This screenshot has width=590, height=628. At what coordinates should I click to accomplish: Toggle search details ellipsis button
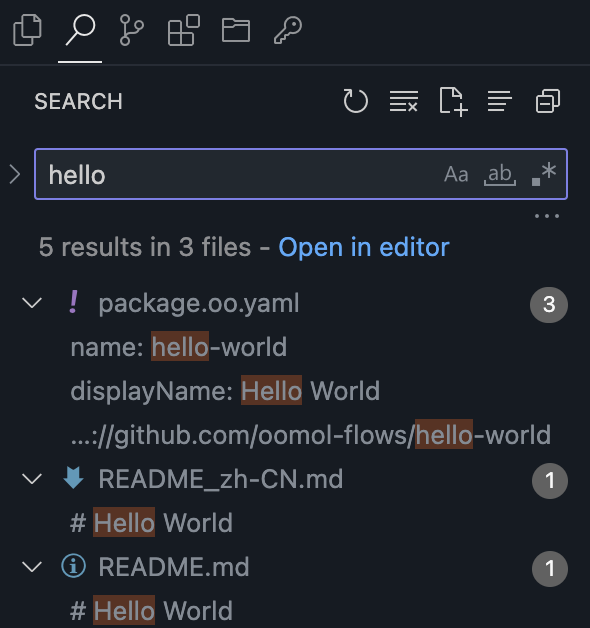coord(547,216)
